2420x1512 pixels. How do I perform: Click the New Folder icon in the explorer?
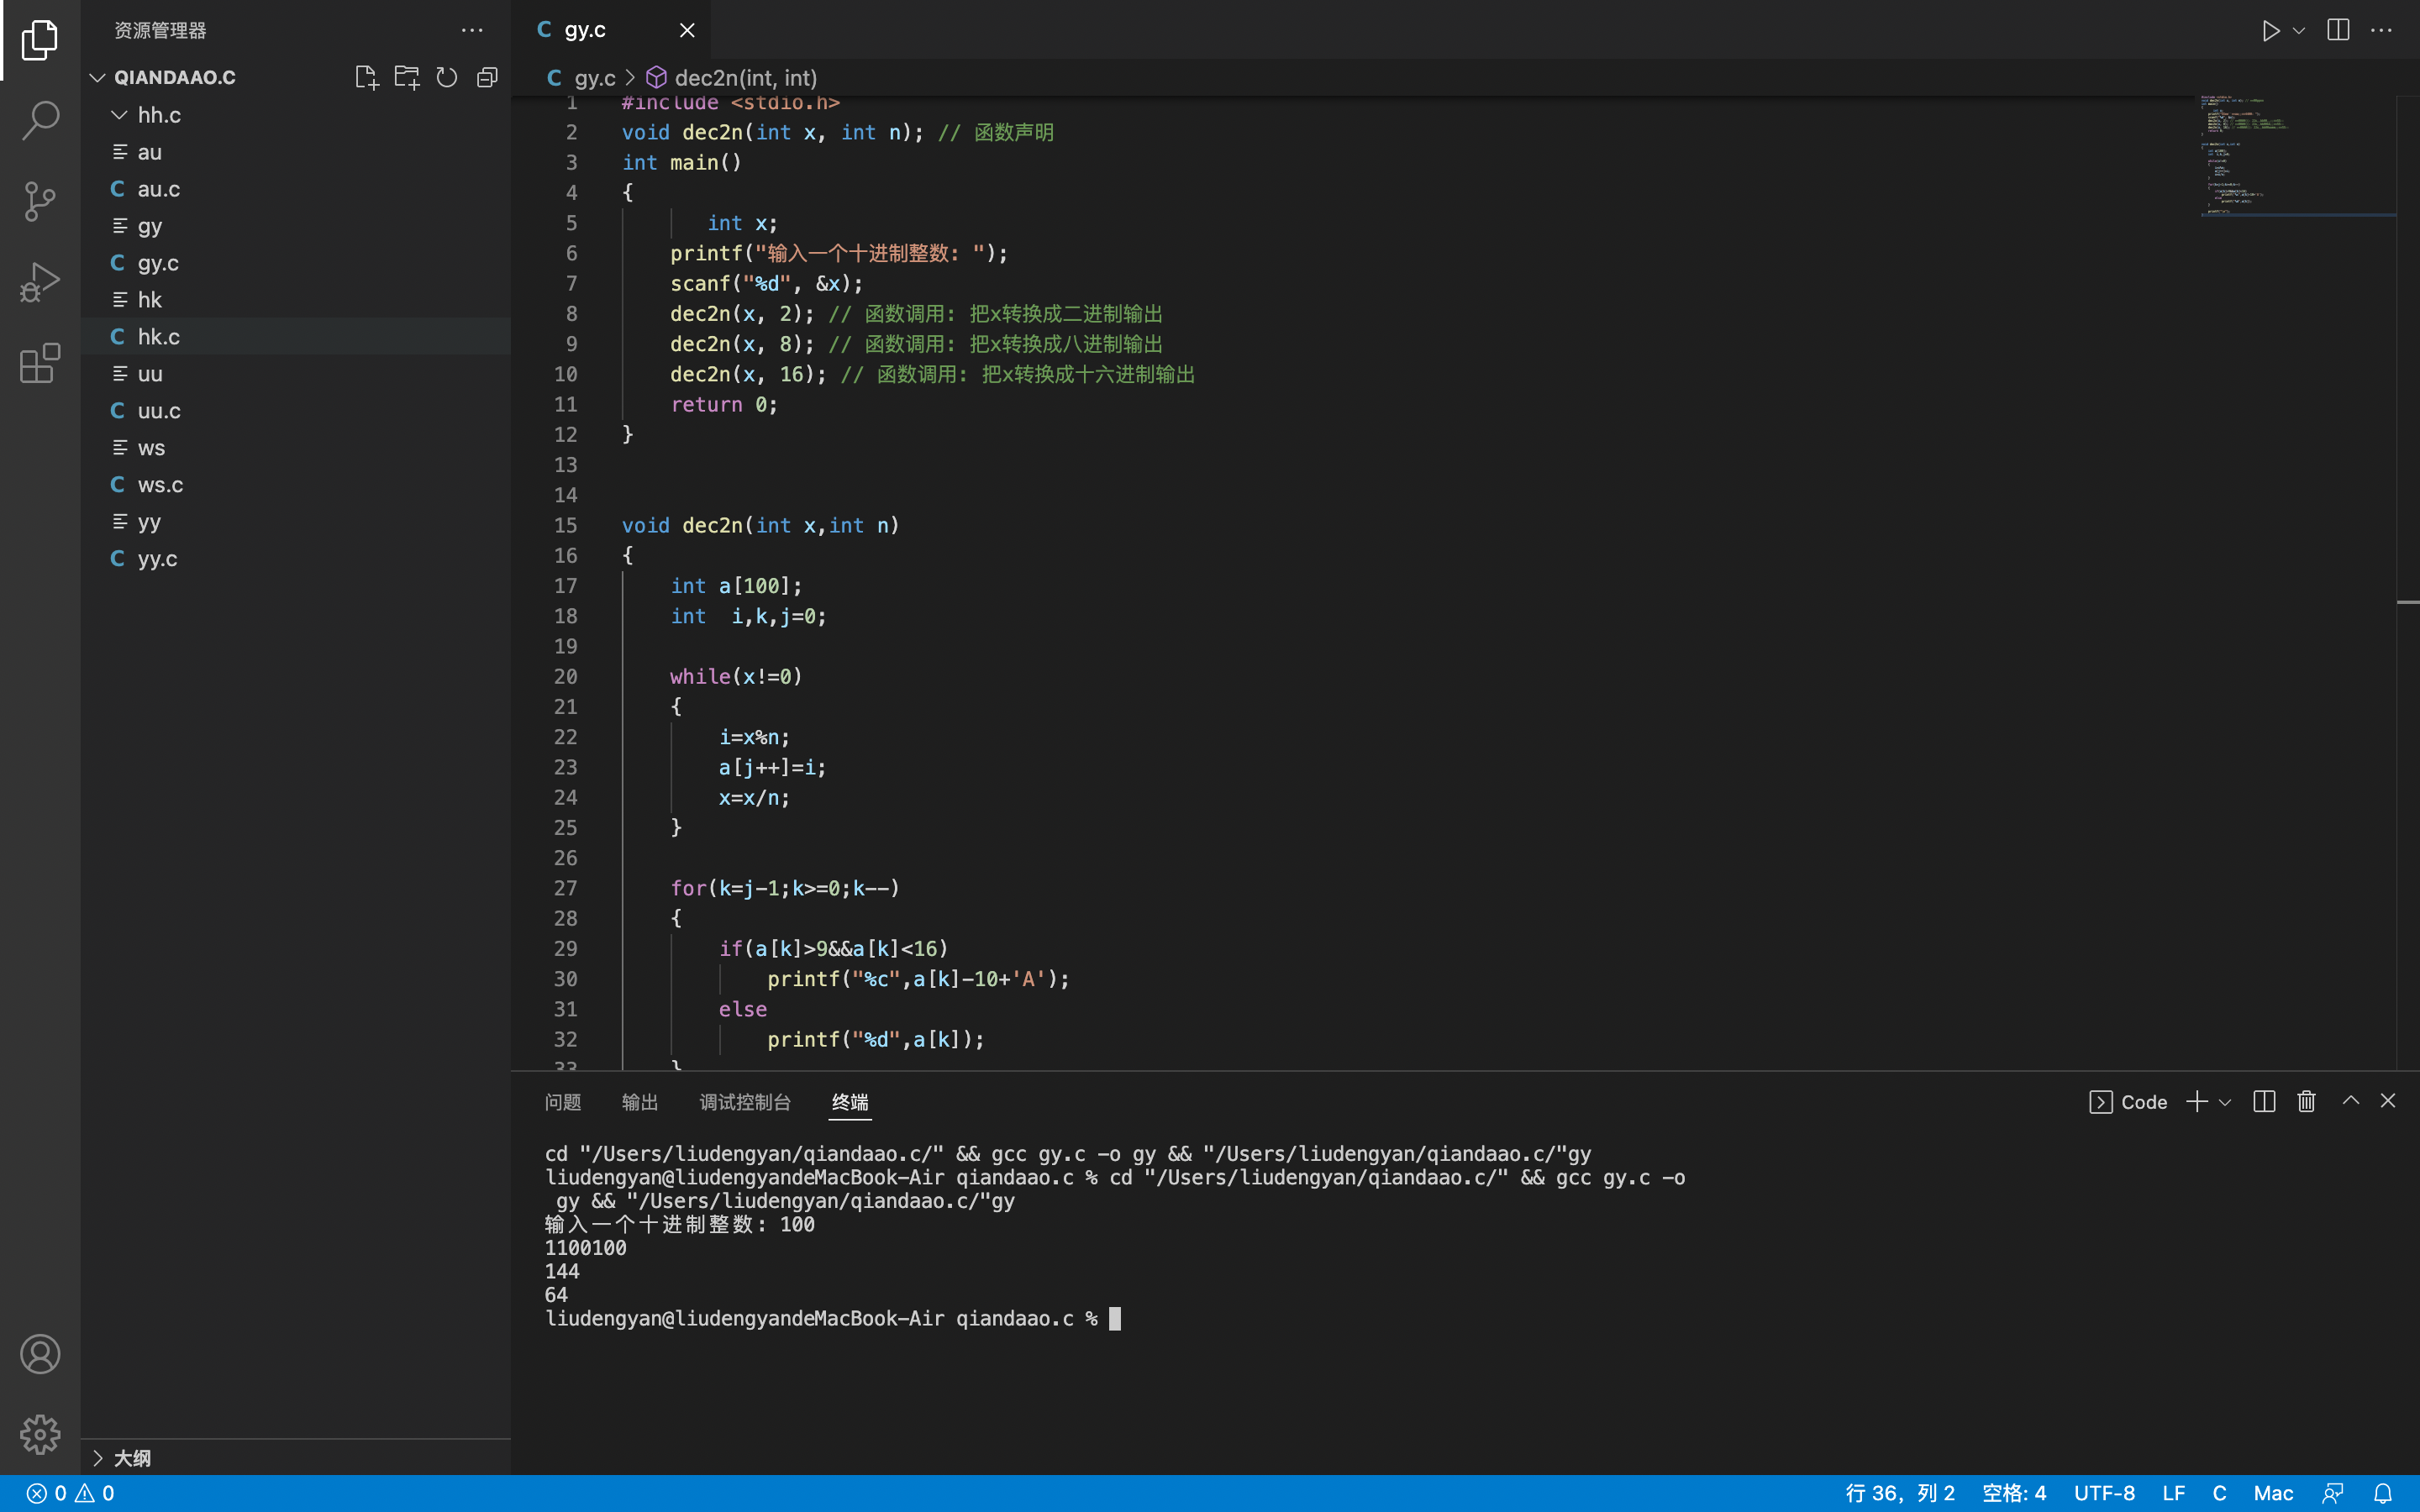click(x=406, y=78)
